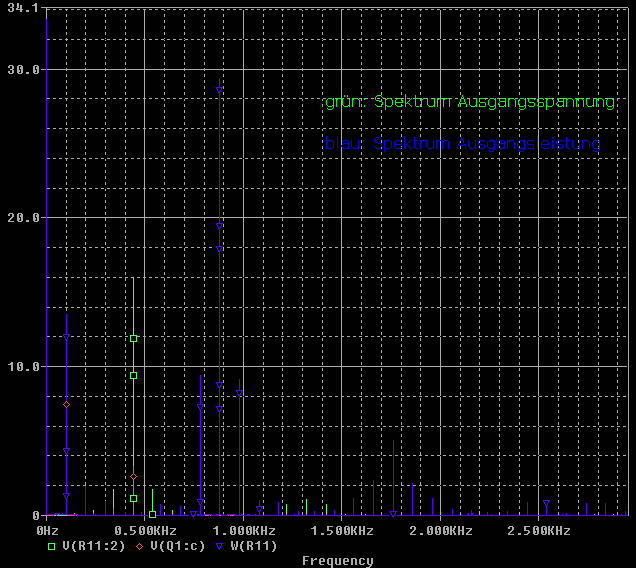Click the 2.500KHz x-axis label
The height and width of the screenshot is (568, 636).
(539, 531)
